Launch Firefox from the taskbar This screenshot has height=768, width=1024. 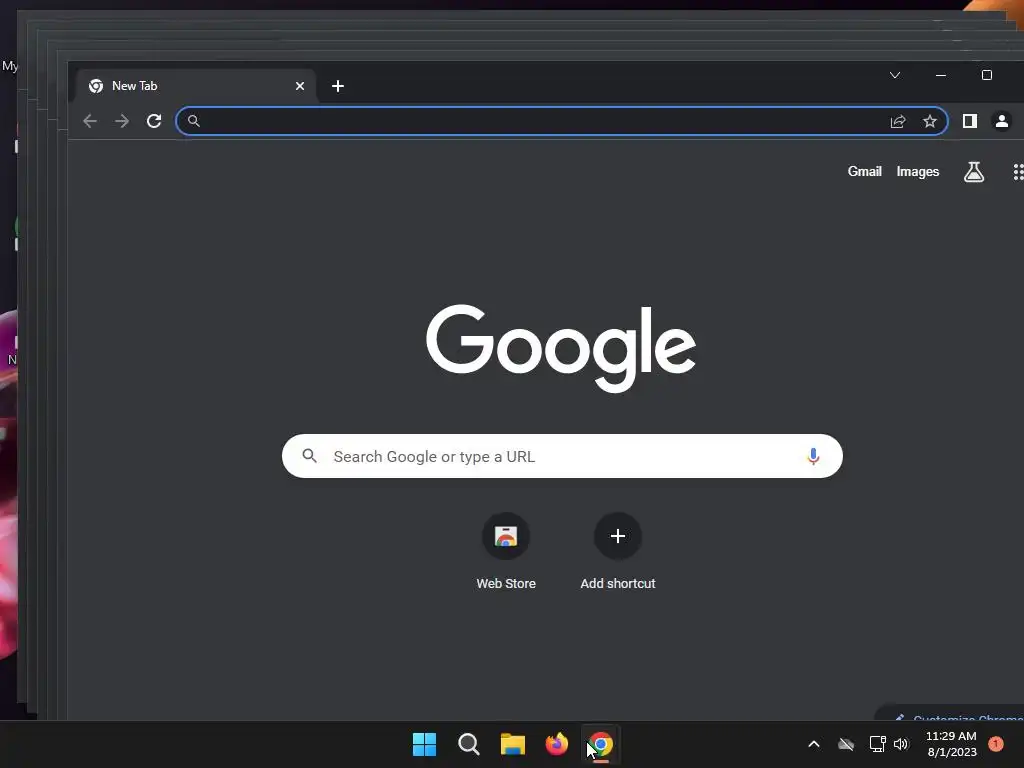click(556, 744)
